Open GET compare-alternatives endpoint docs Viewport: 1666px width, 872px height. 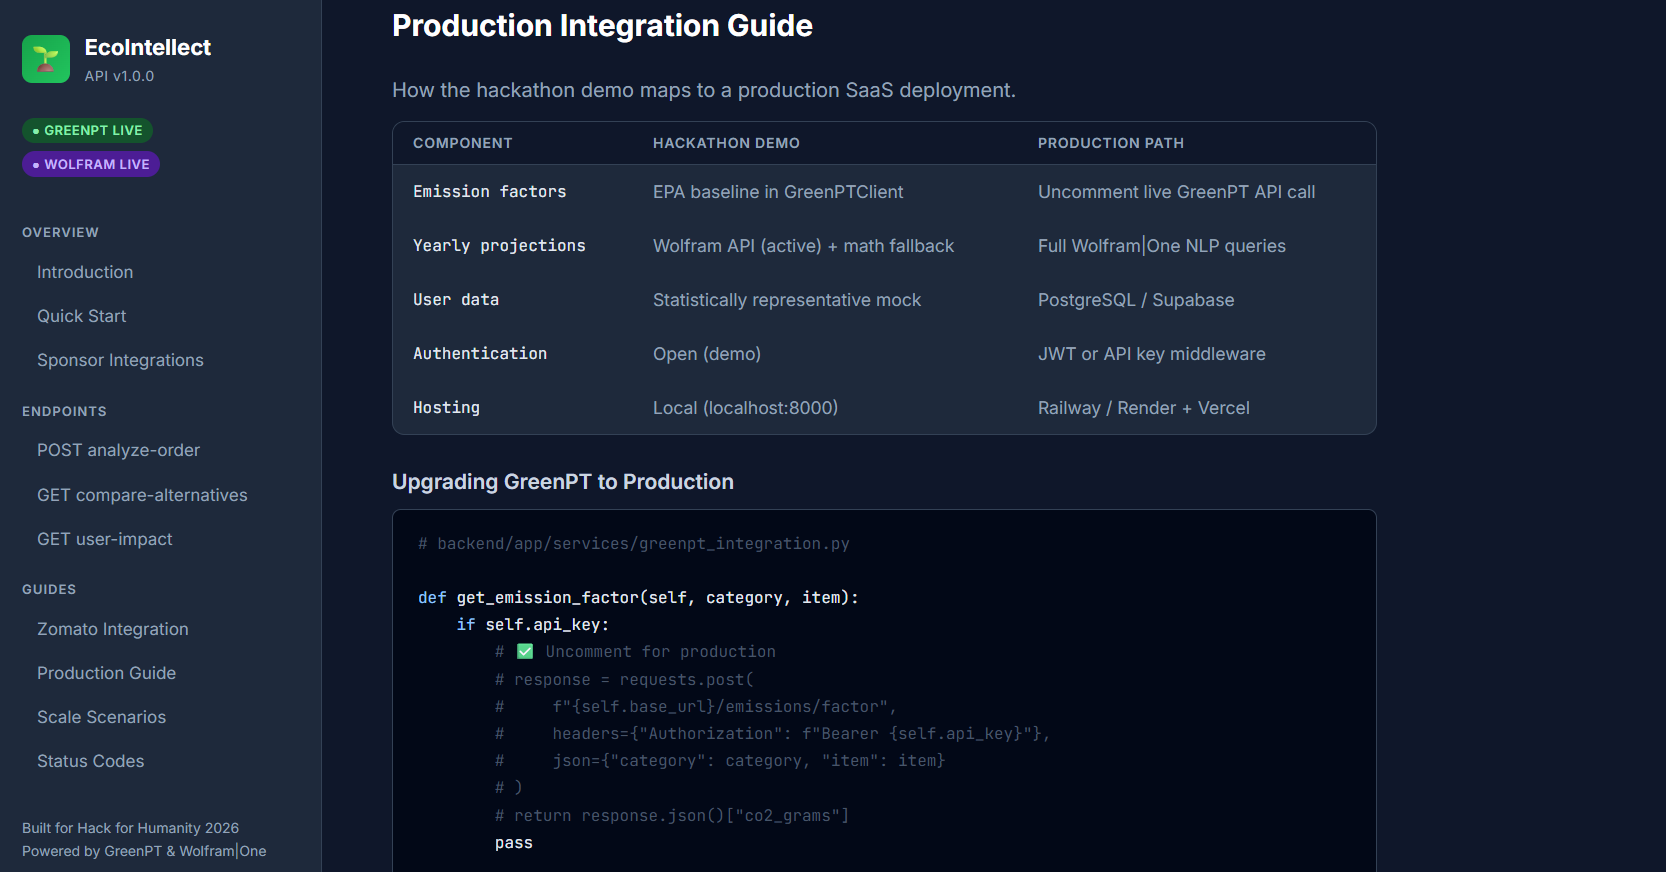coord(142,495)
